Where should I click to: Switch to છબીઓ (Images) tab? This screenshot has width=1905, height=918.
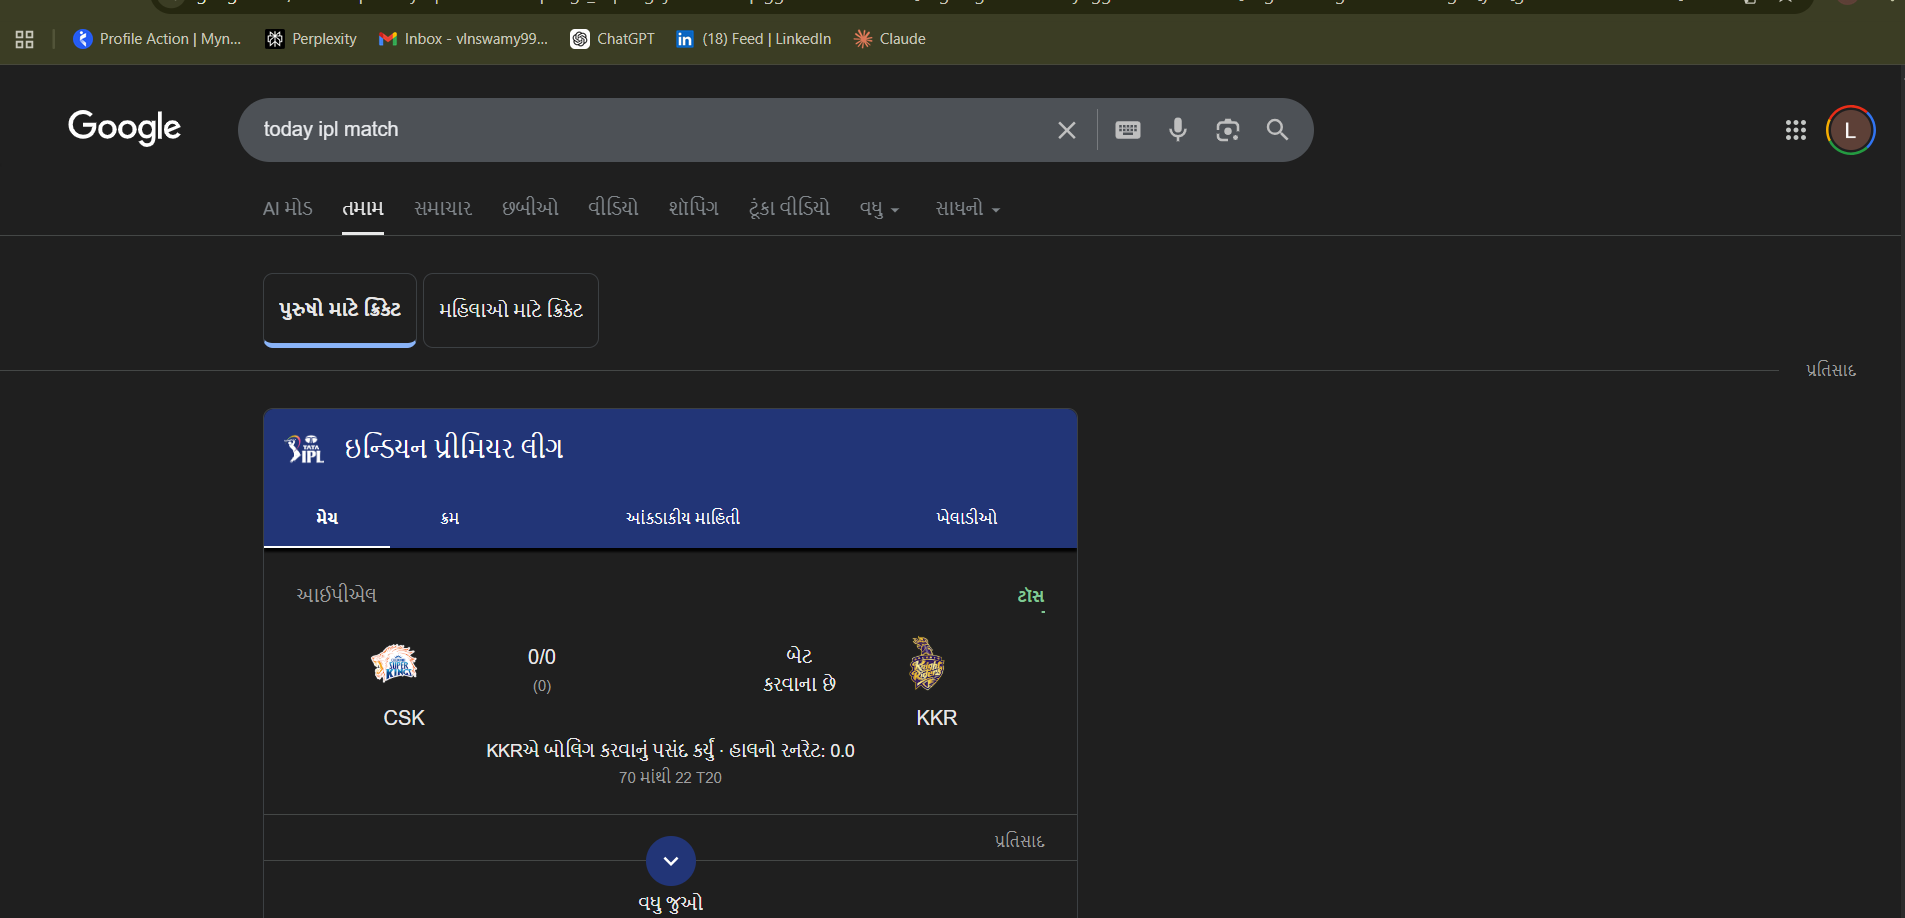click(x=530, y=208)
